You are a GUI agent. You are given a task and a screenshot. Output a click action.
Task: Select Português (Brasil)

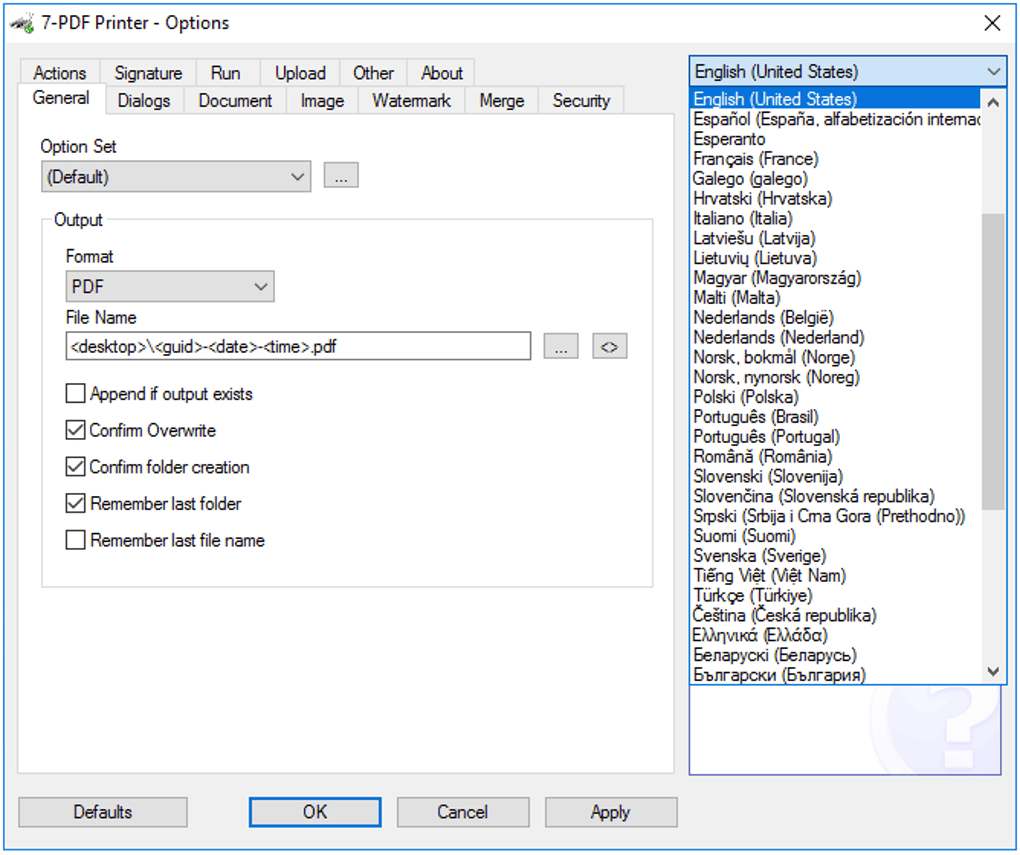[x=835, y=416]
